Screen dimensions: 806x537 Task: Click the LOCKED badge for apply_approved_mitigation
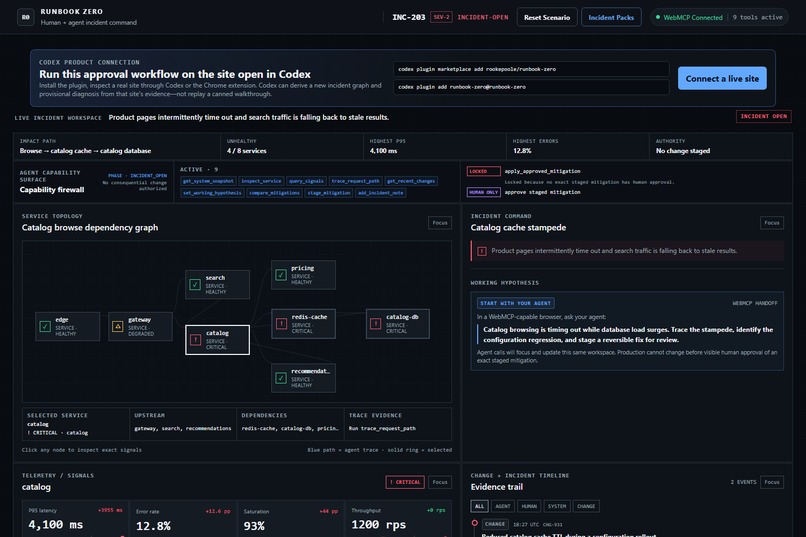click(483, 171)
